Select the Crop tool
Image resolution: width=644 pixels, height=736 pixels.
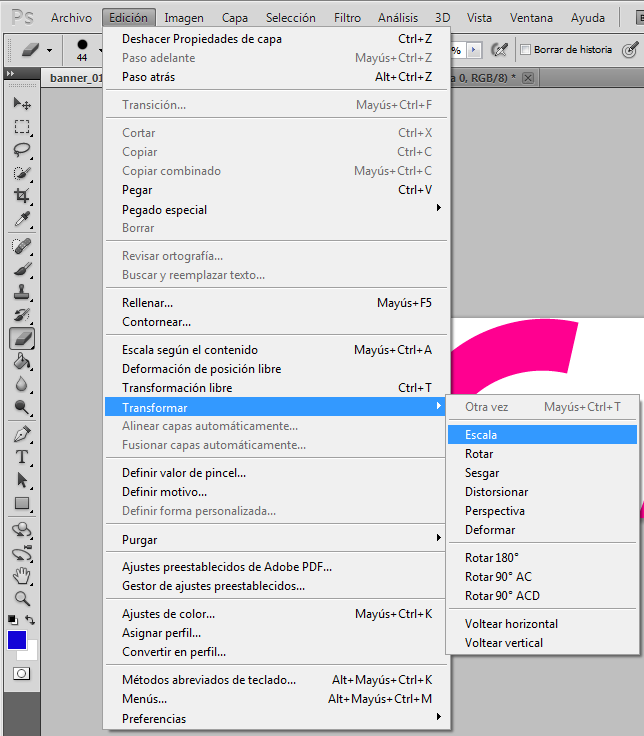(x=22, y=196)
